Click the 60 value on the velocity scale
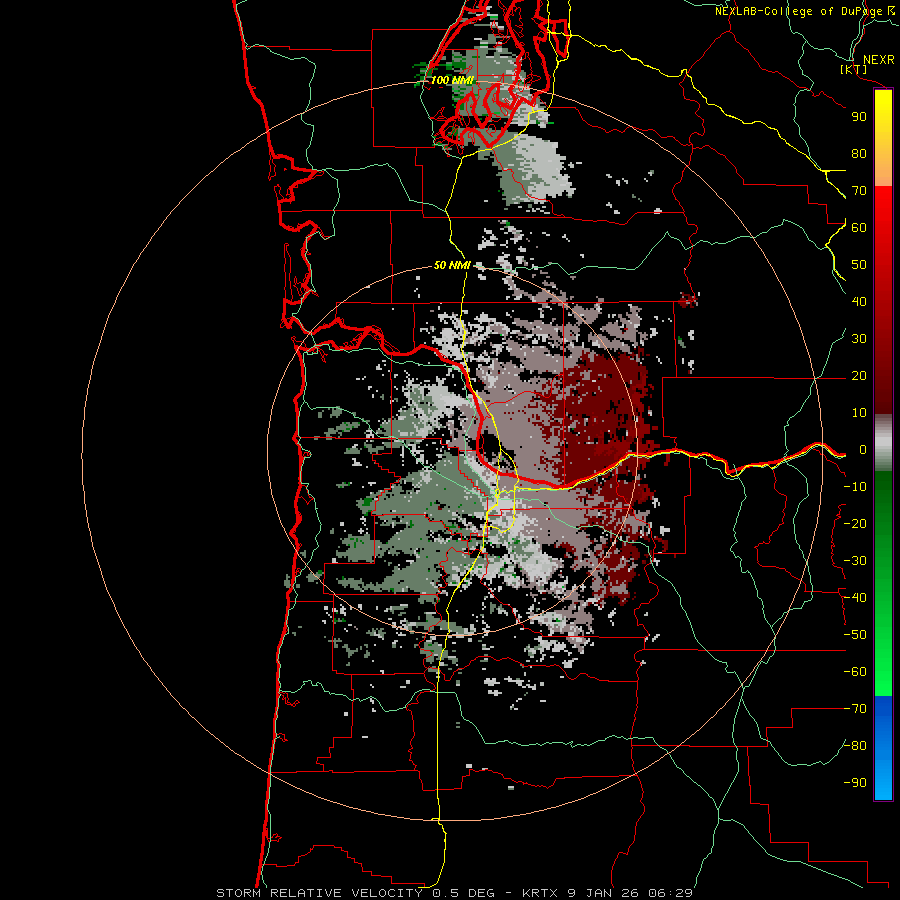The width and height of the screenshot is (900, 900). click(x=859, y=227)
